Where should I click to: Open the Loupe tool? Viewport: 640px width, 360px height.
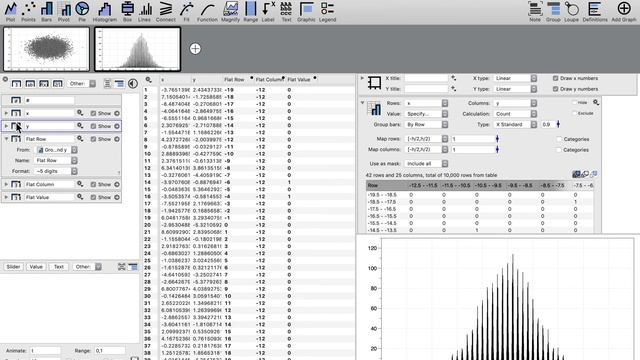tap(571, 11)
